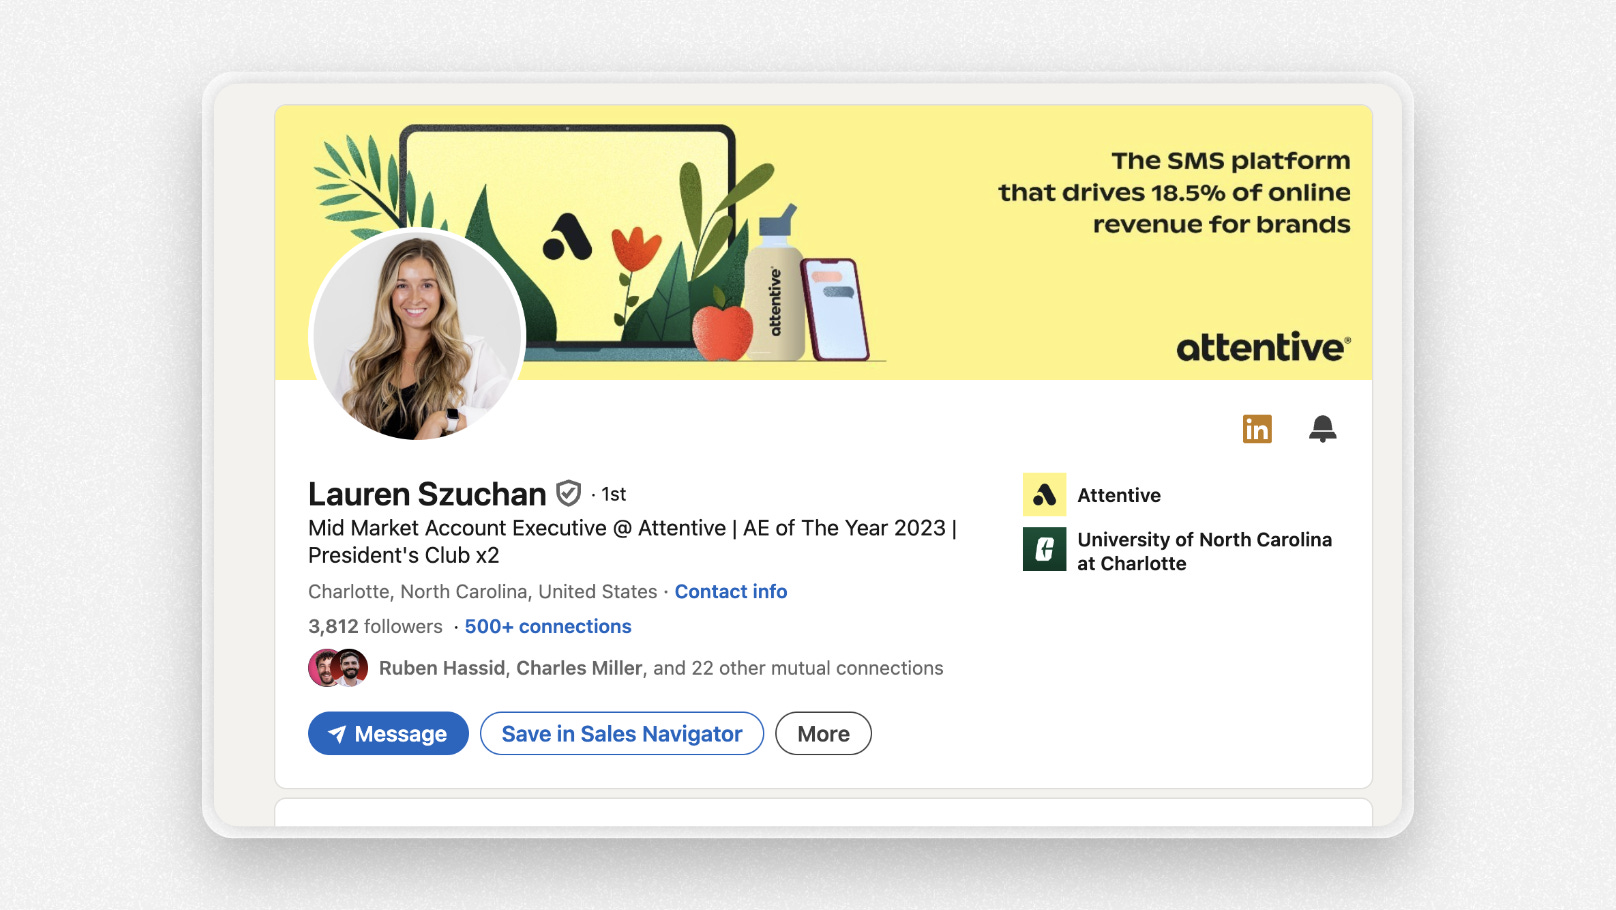Click the Mid Market Account Executive headline
The image size is (1616, 910).
(x=632, y=541)
